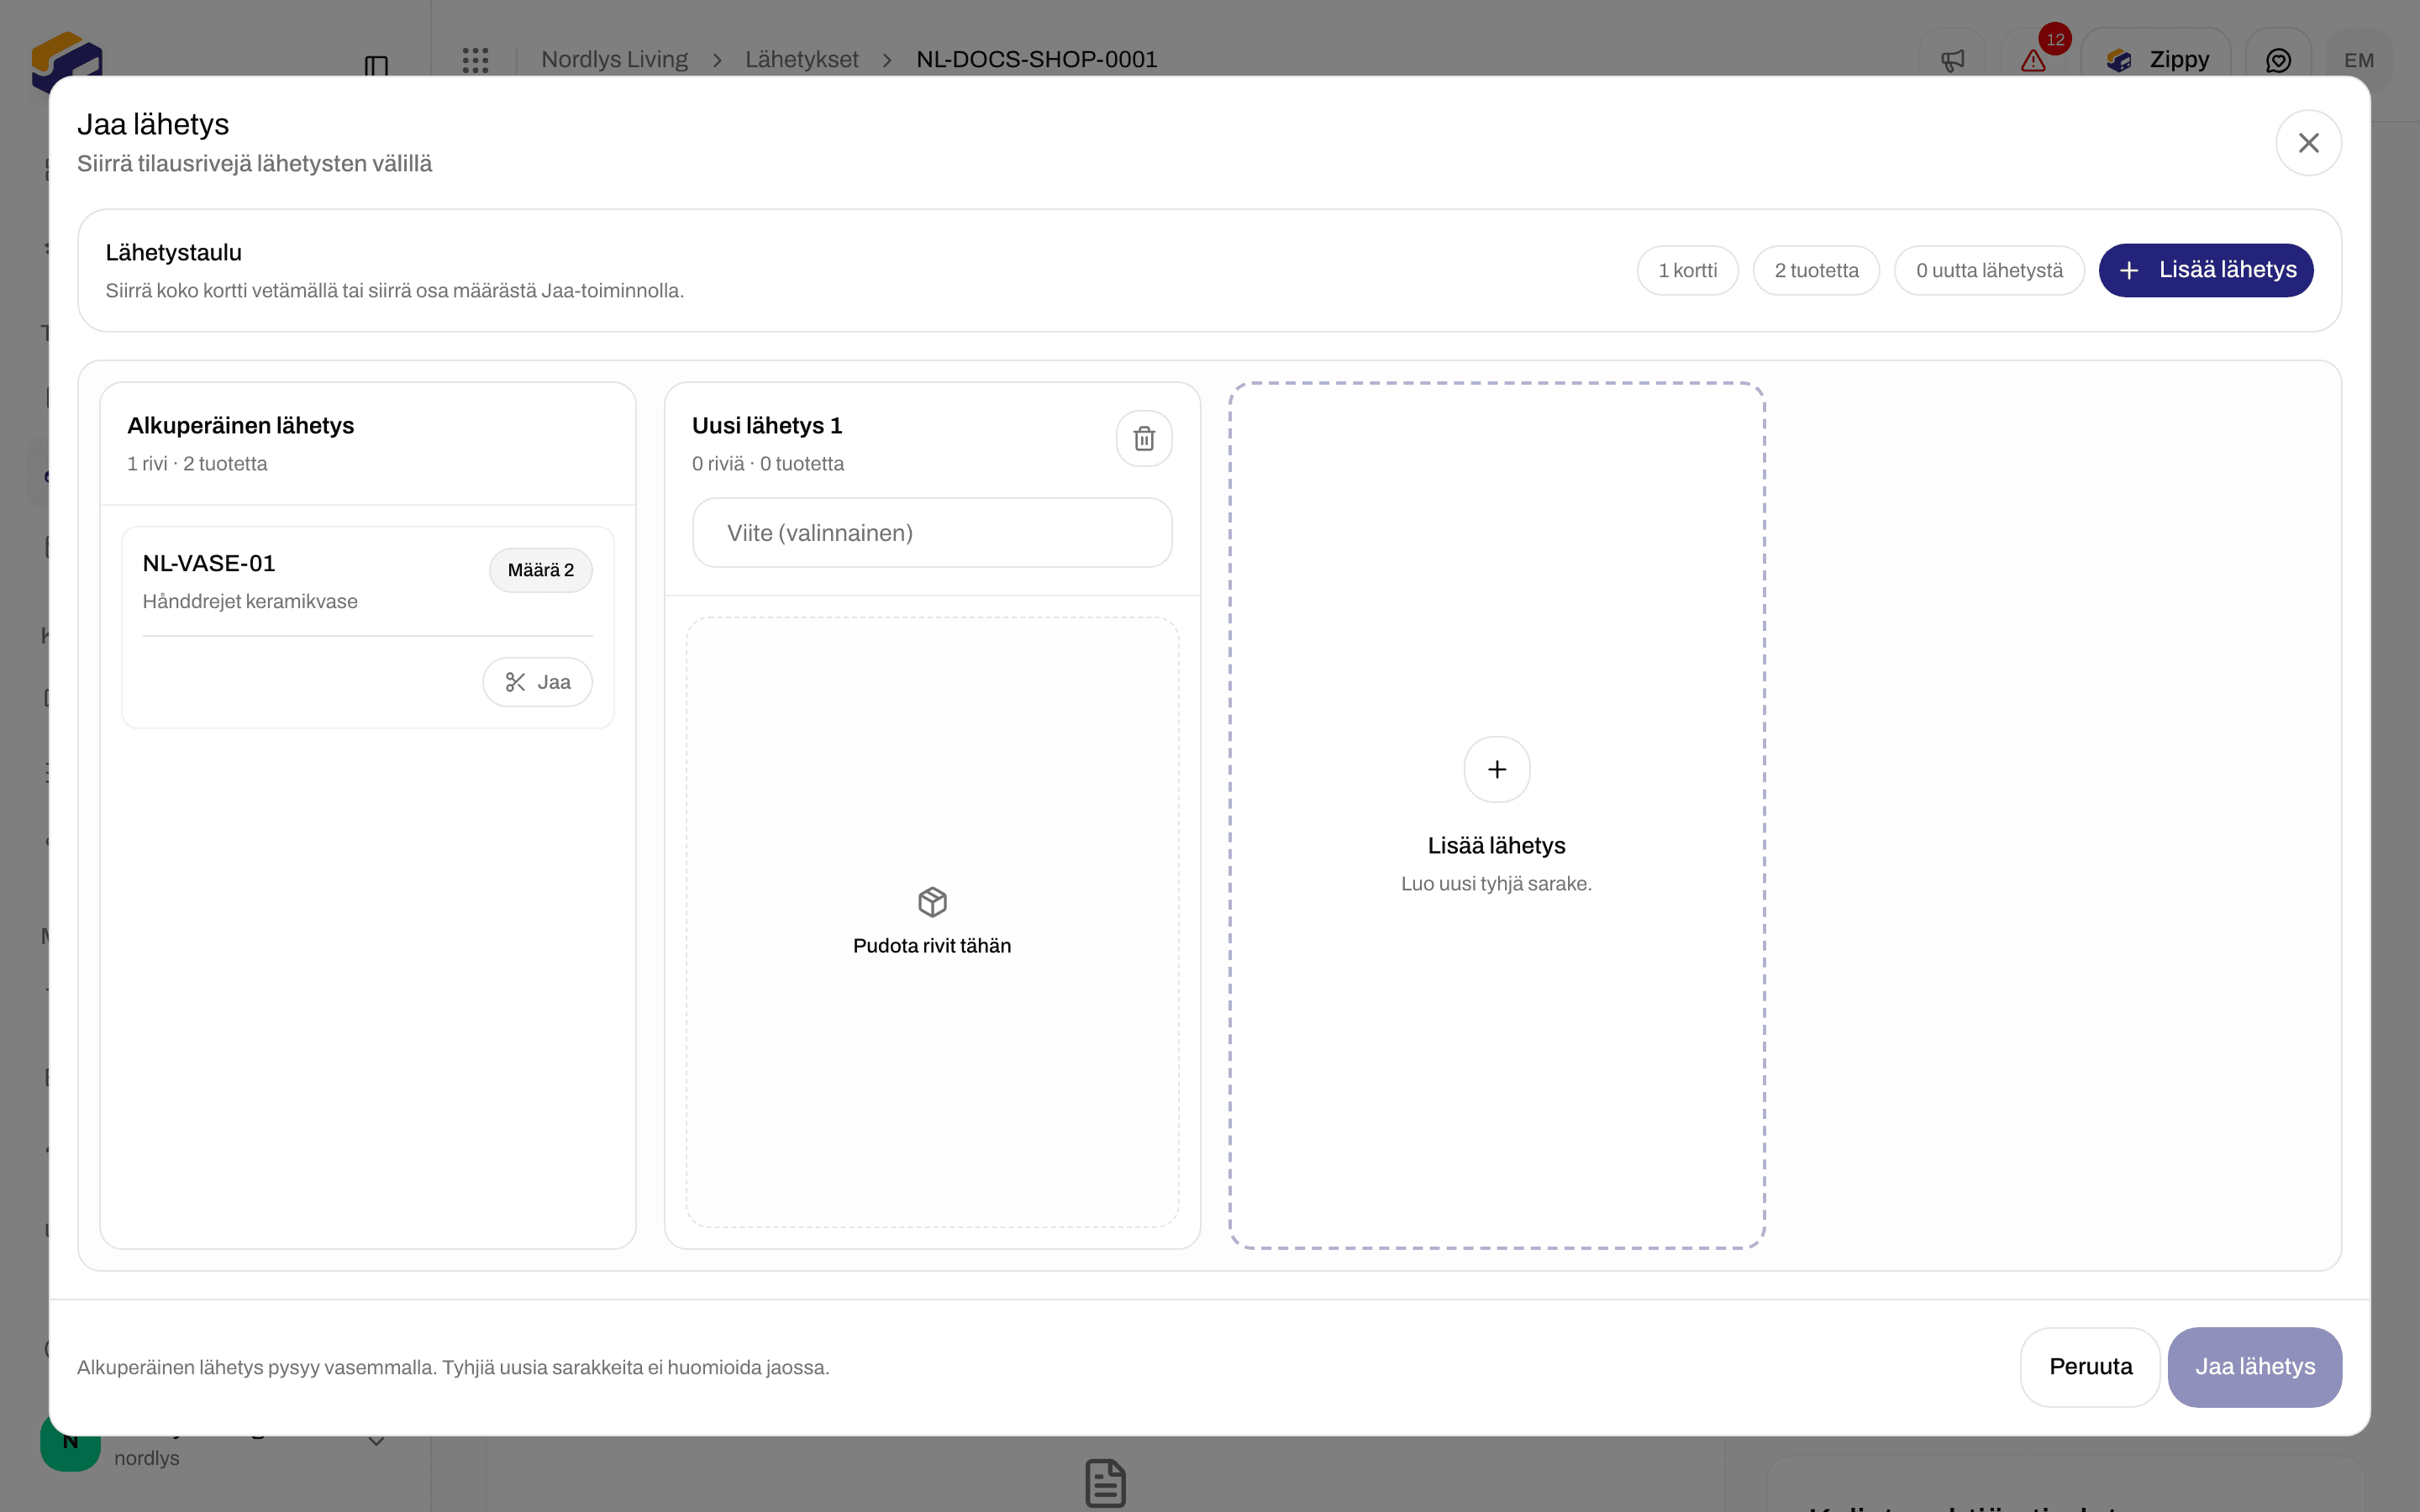Open the EM user avatar menu
This screenshot has height=1512, width=2420.
[2359, 60]
